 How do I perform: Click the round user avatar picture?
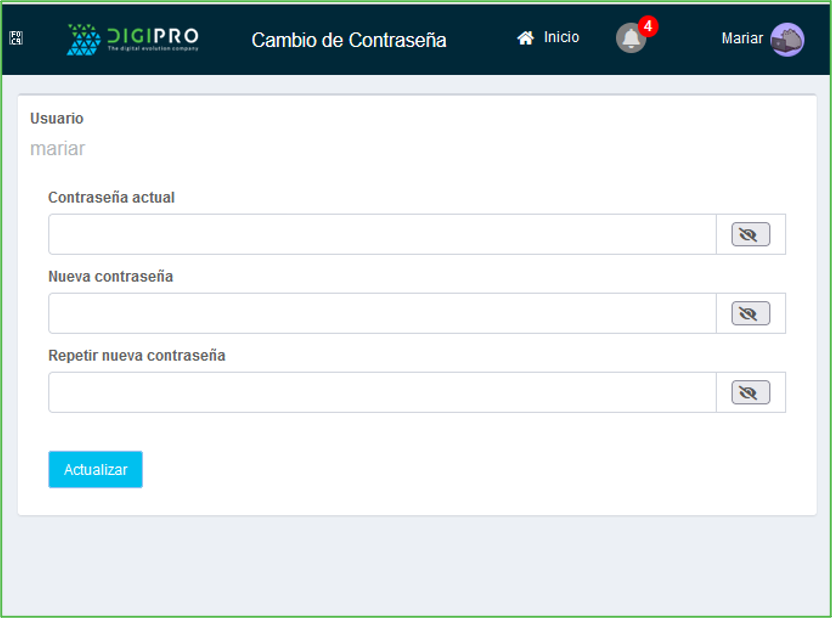pos(787,39)
